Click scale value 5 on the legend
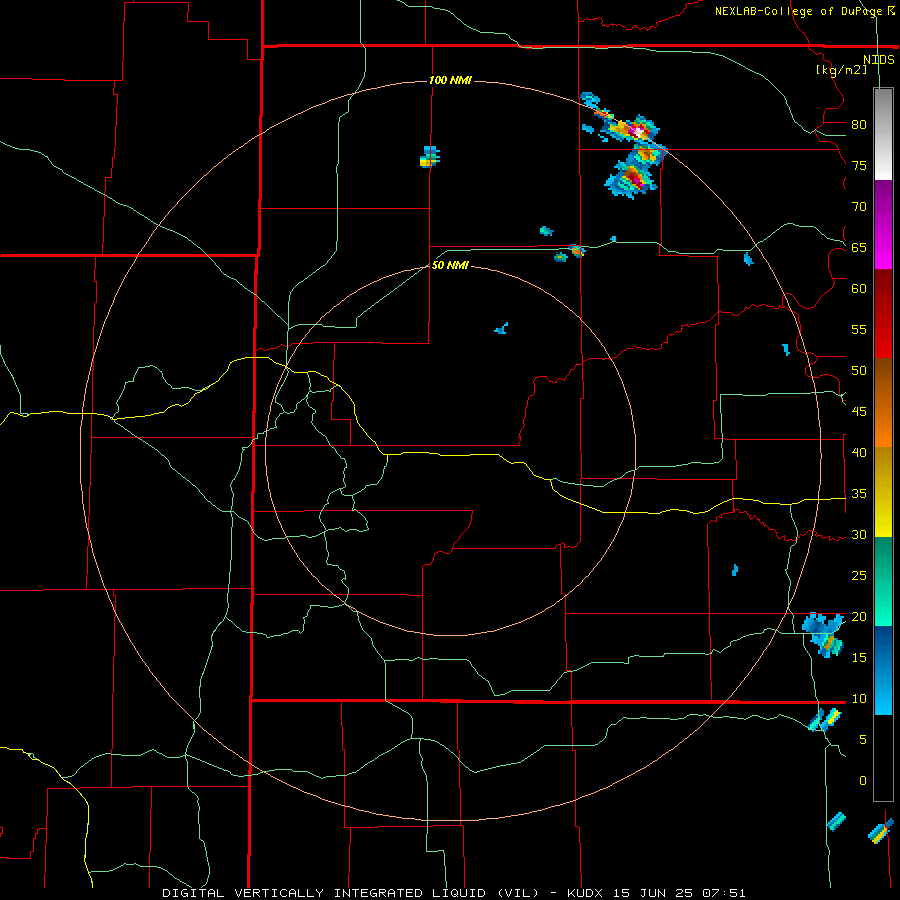The image size is (900, 900). 863,740
